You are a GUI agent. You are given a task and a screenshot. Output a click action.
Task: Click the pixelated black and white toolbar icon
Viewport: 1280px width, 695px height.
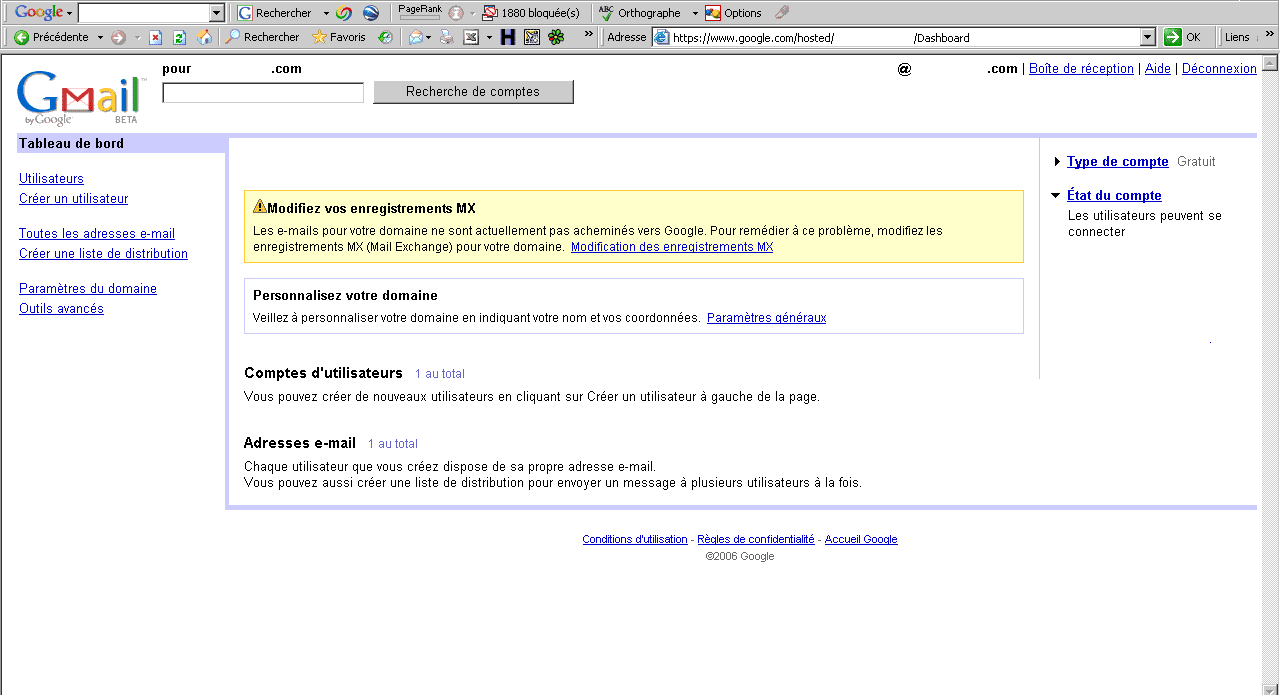pyautogui.click(x=532, y=37)
